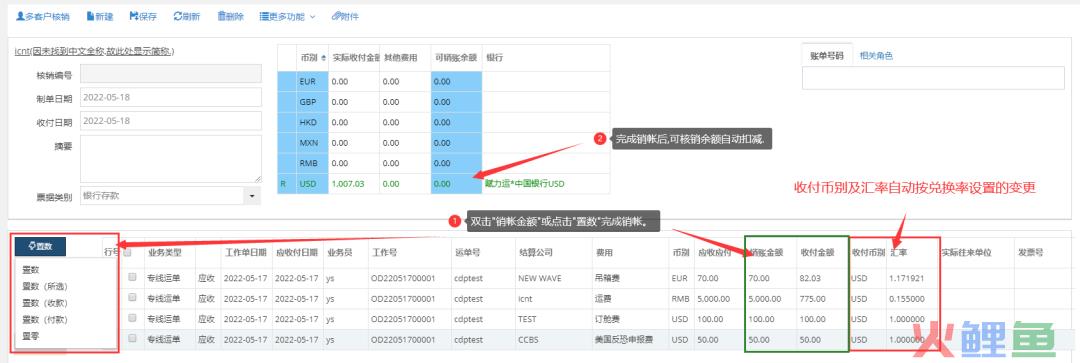1080x363 pixels.
Task: Choose 置数 from the dropdown list
Action: [31, 269]
